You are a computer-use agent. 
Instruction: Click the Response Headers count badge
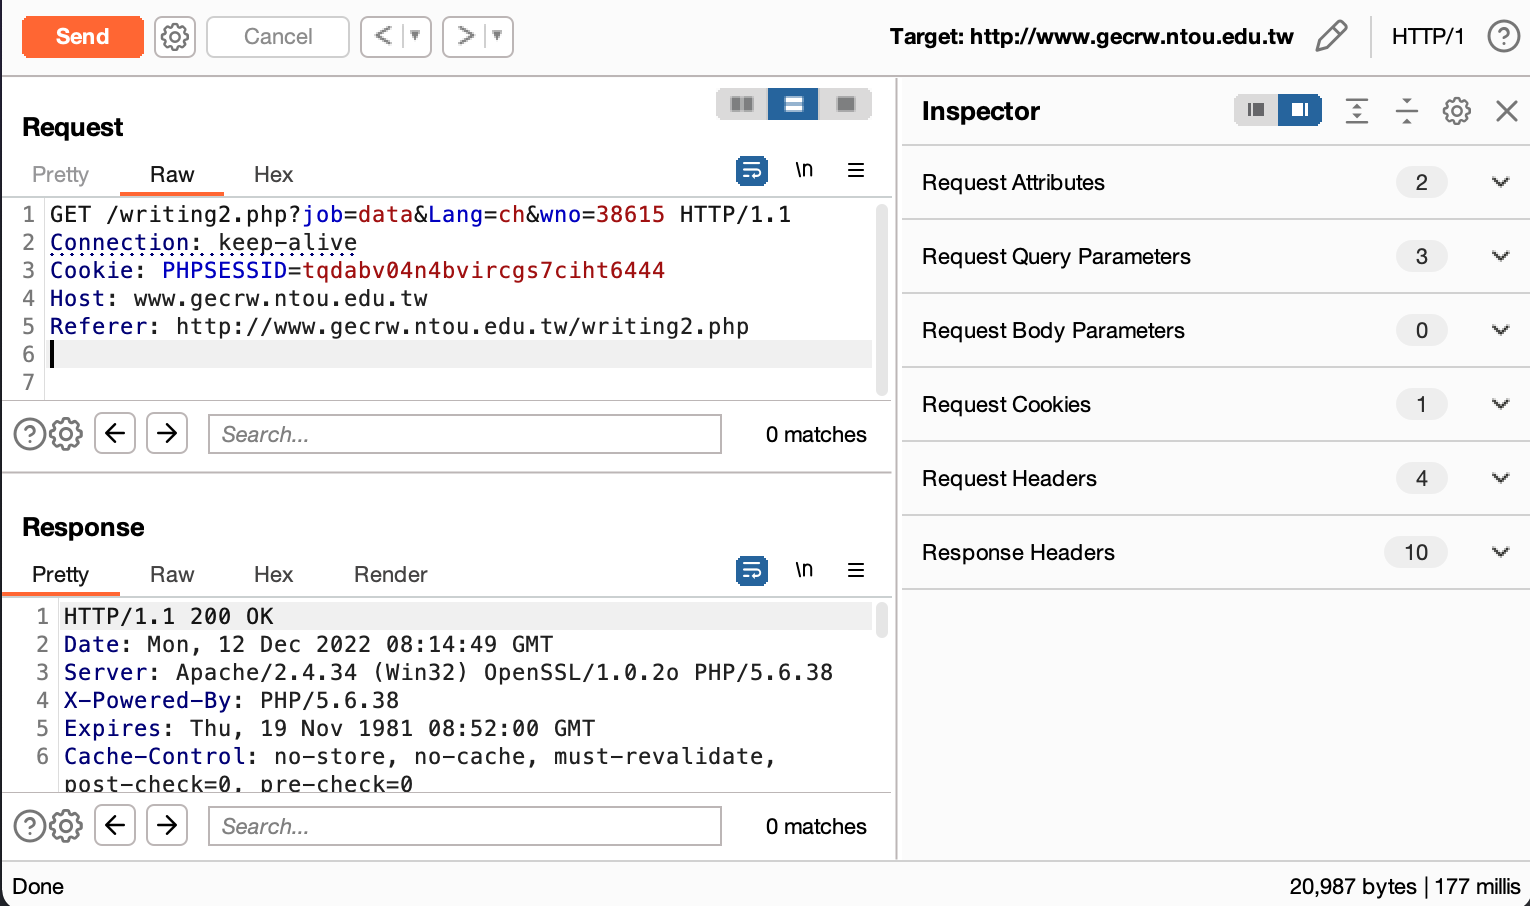point(1416,553)
